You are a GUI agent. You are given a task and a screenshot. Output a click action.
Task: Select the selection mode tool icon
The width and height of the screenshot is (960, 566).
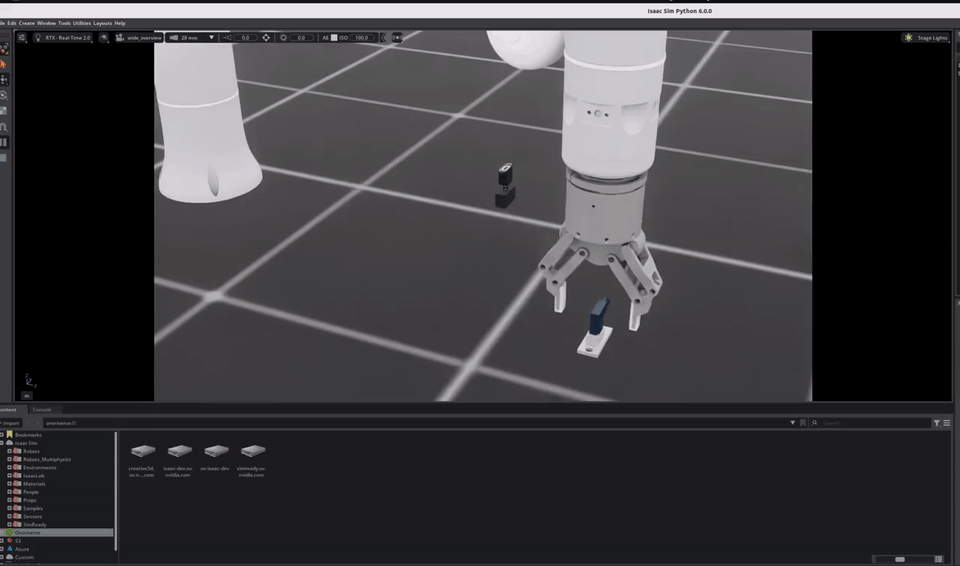click(4, 49)
